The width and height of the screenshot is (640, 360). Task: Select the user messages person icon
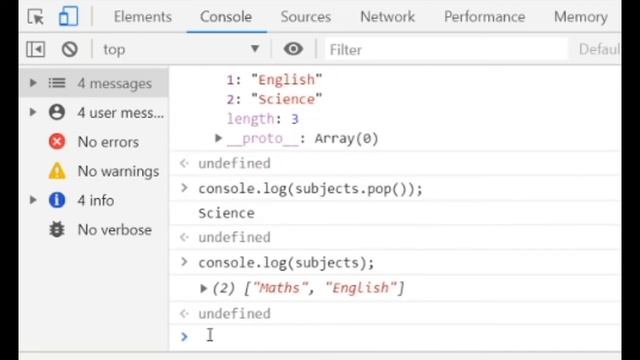pos(57,112)
